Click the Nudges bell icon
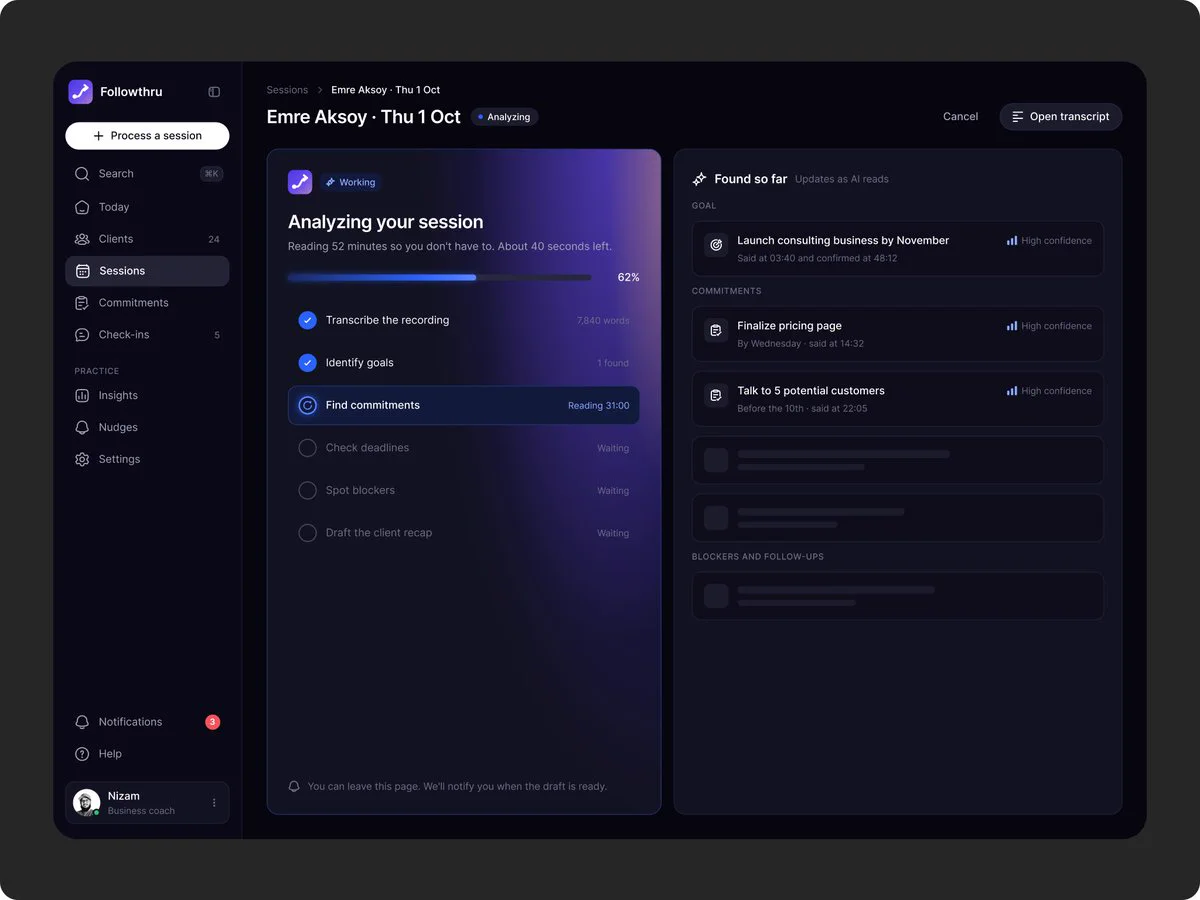Viewport: 1200px width, 900px height. (x=82, y=427)
